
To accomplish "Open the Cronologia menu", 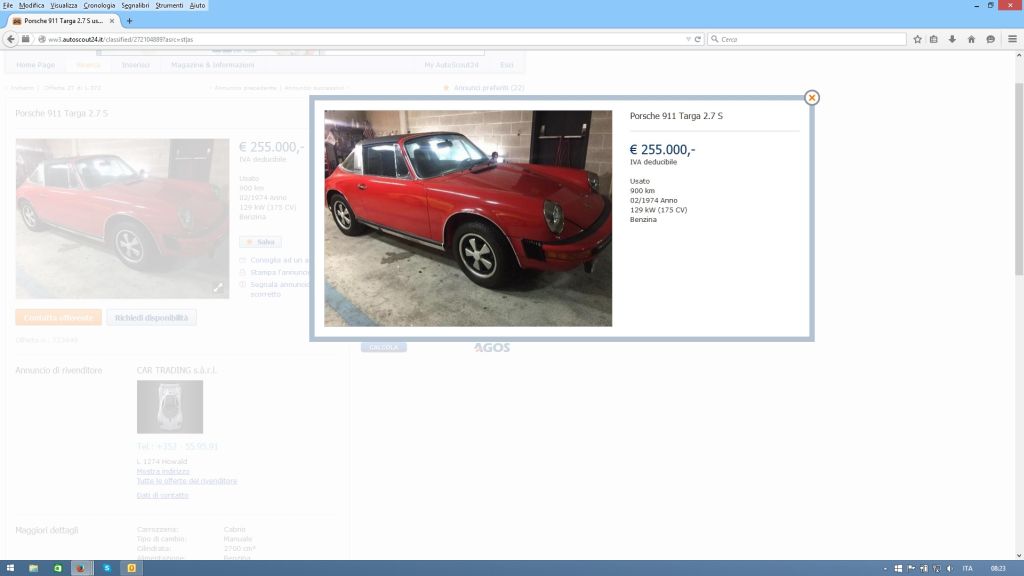I will 99,5.
